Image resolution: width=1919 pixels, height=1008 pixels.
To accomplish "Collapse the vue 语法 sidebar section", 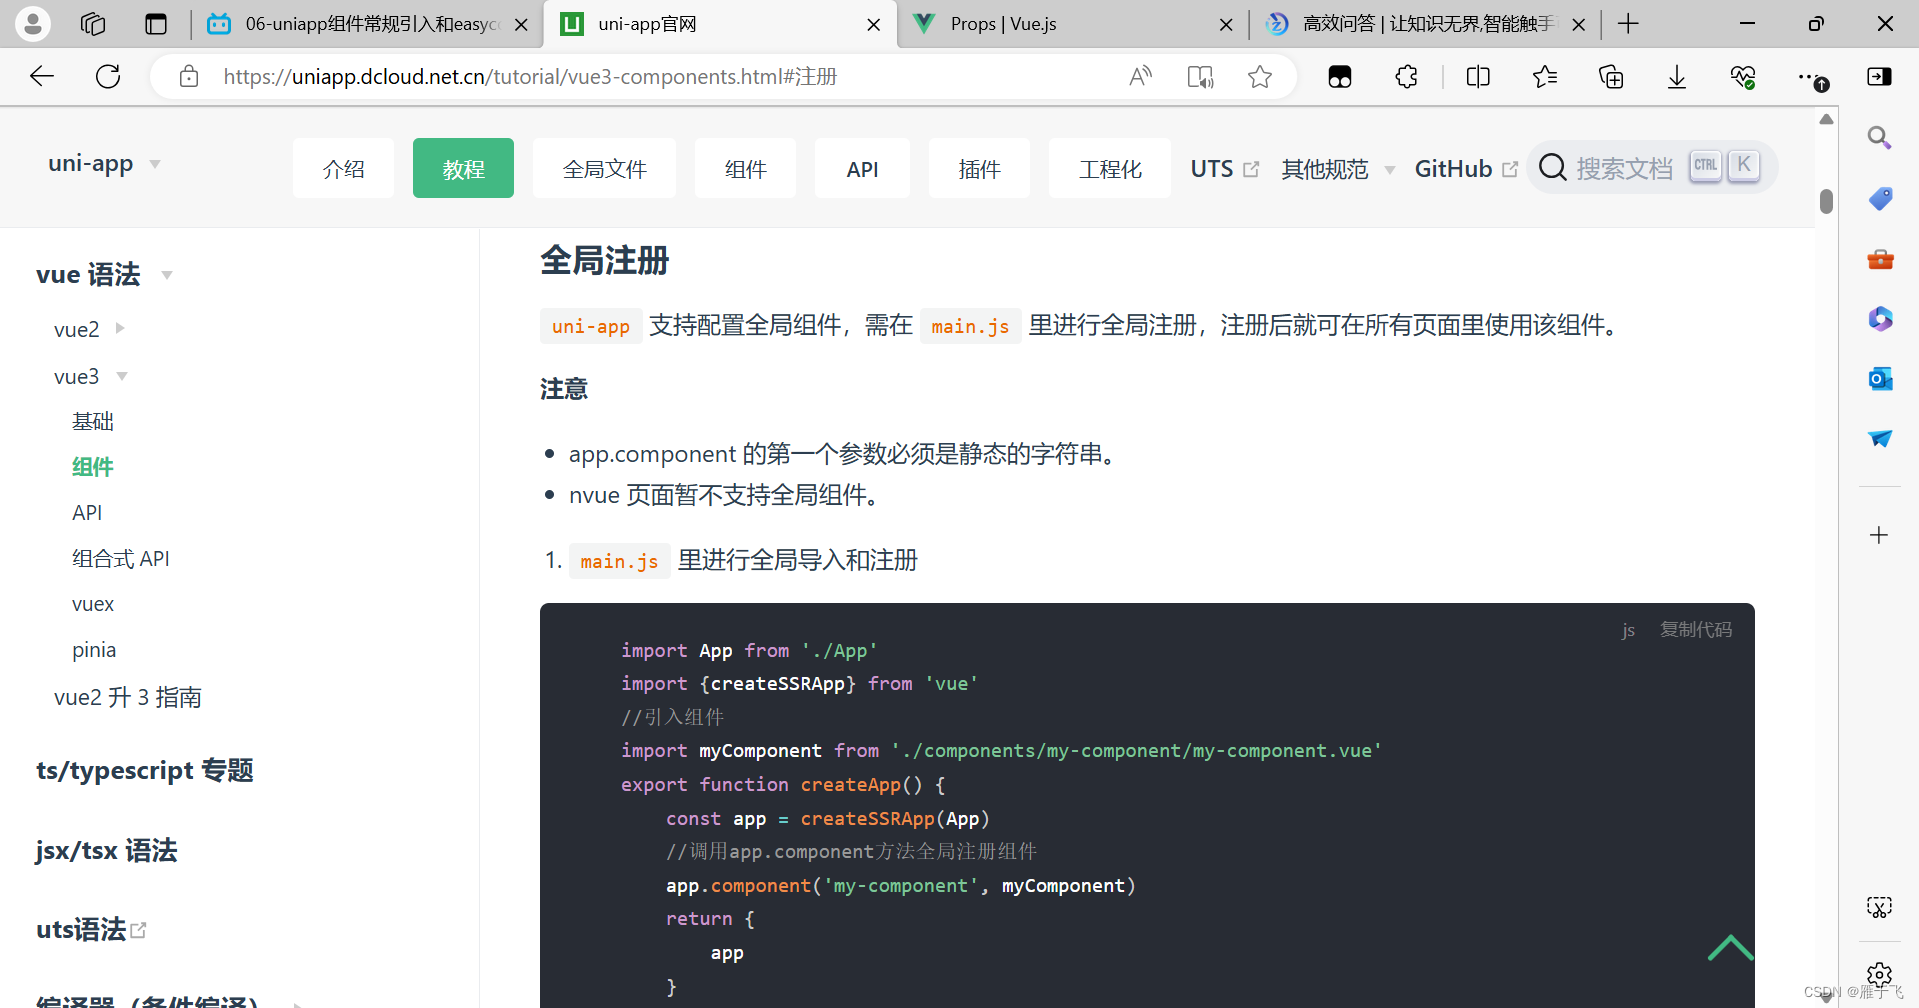I will click(167, 275).
